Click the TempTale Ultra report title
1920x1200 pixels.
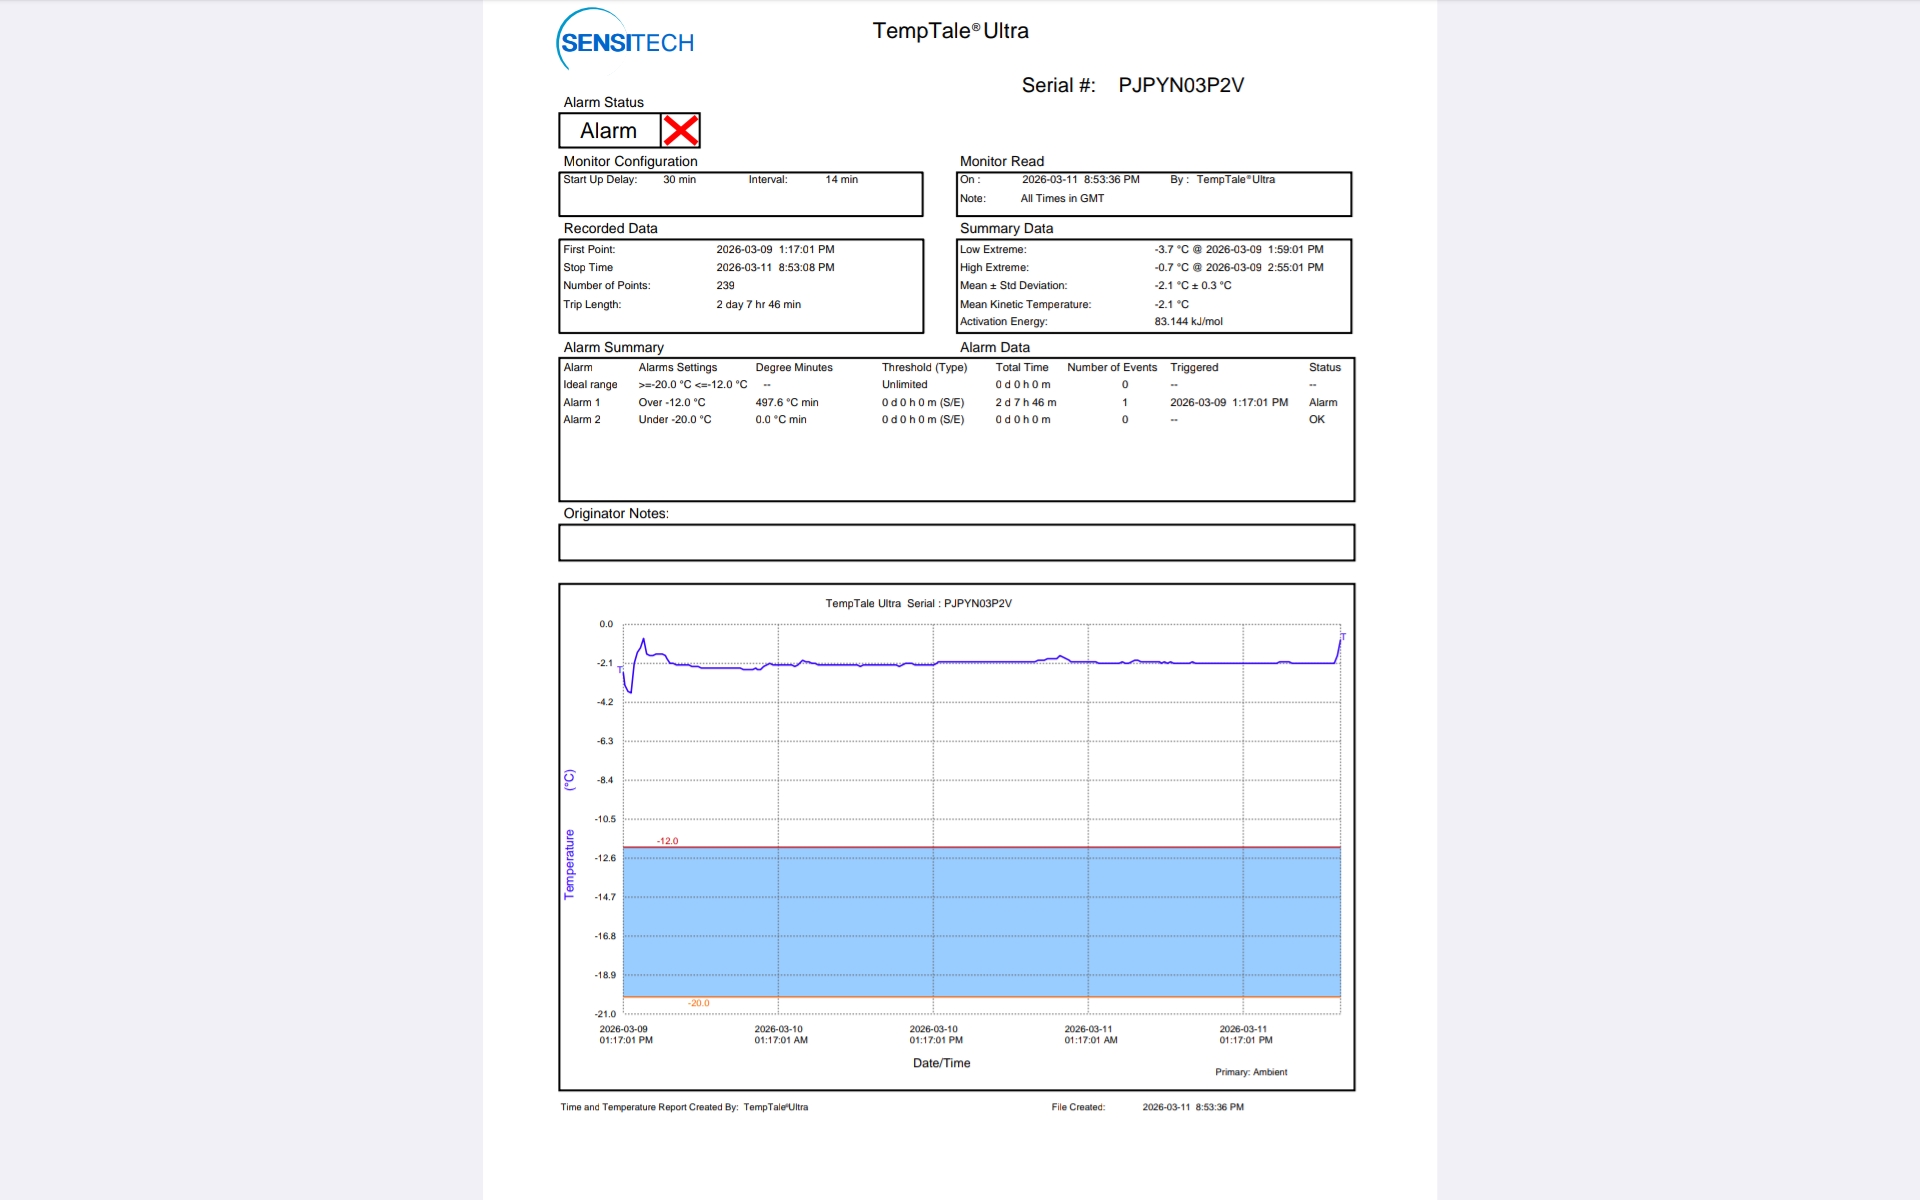pyautogui.click(x=950, y=31)
